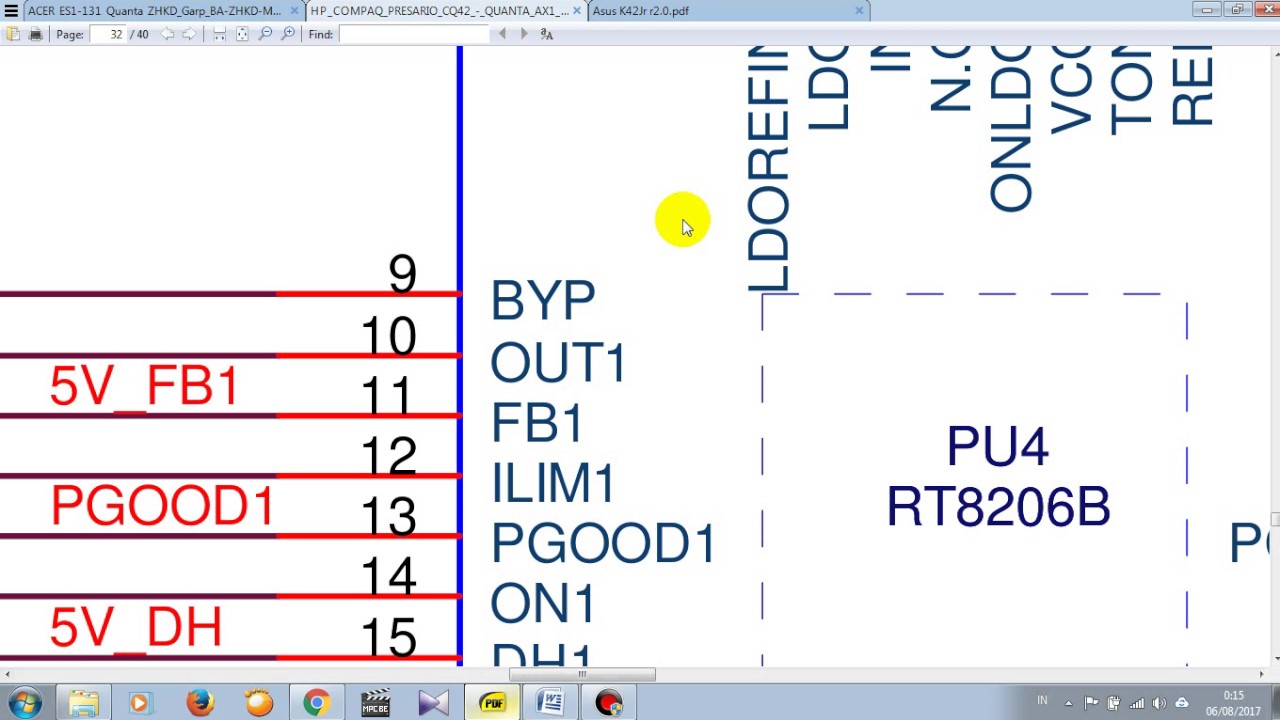1280x720 pixels.
Task: Show hidden system tray icons arrow
Action: click(1068, 703)
